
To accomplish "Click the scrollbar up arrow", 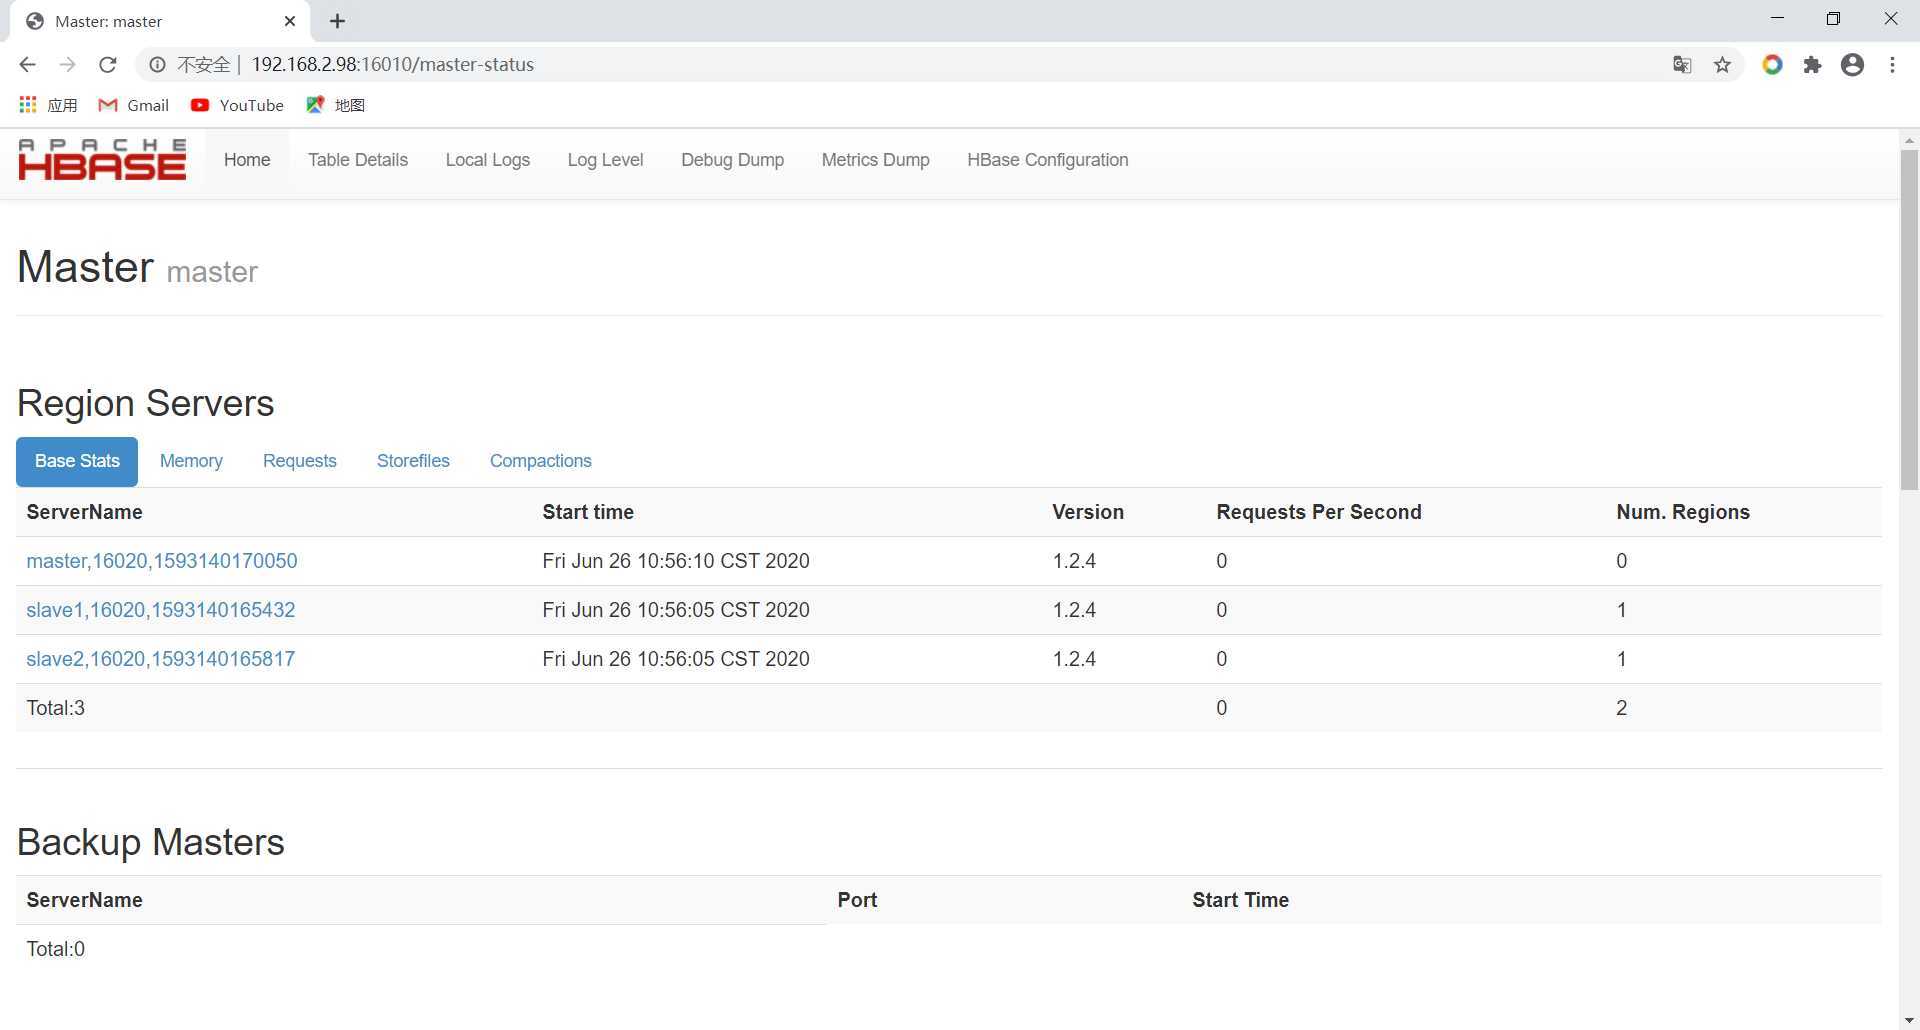I will 1909,140.
